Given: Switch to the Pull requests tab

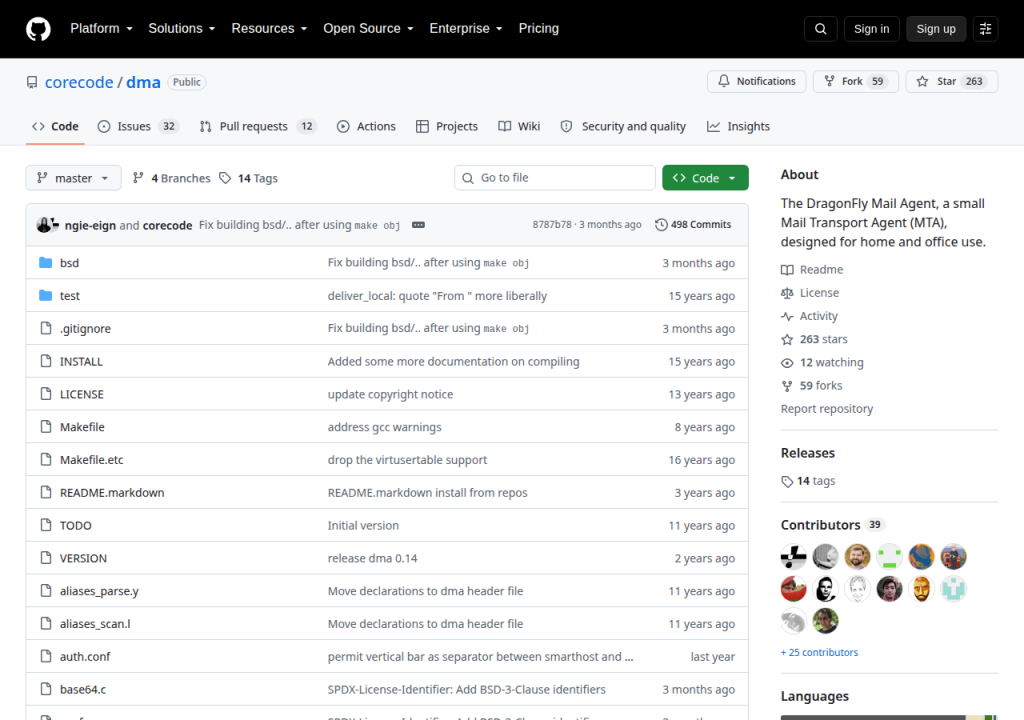Looking at the screenshot, I should coord(258,126).
